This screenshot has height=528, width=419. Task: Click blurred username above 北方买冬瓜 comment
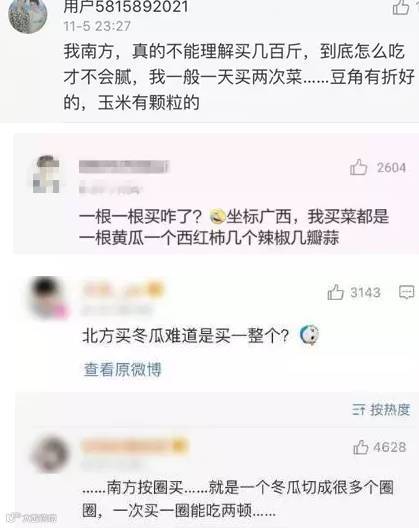pyautogui.click(x=123, y=290)
